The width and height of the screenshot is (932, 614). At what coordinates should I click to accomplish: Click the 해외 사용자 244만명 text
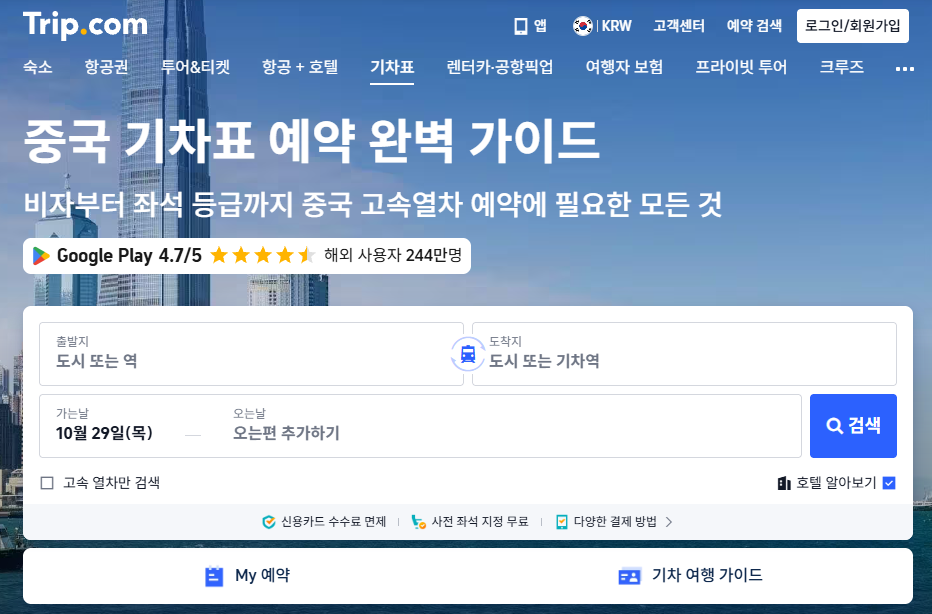393,255
